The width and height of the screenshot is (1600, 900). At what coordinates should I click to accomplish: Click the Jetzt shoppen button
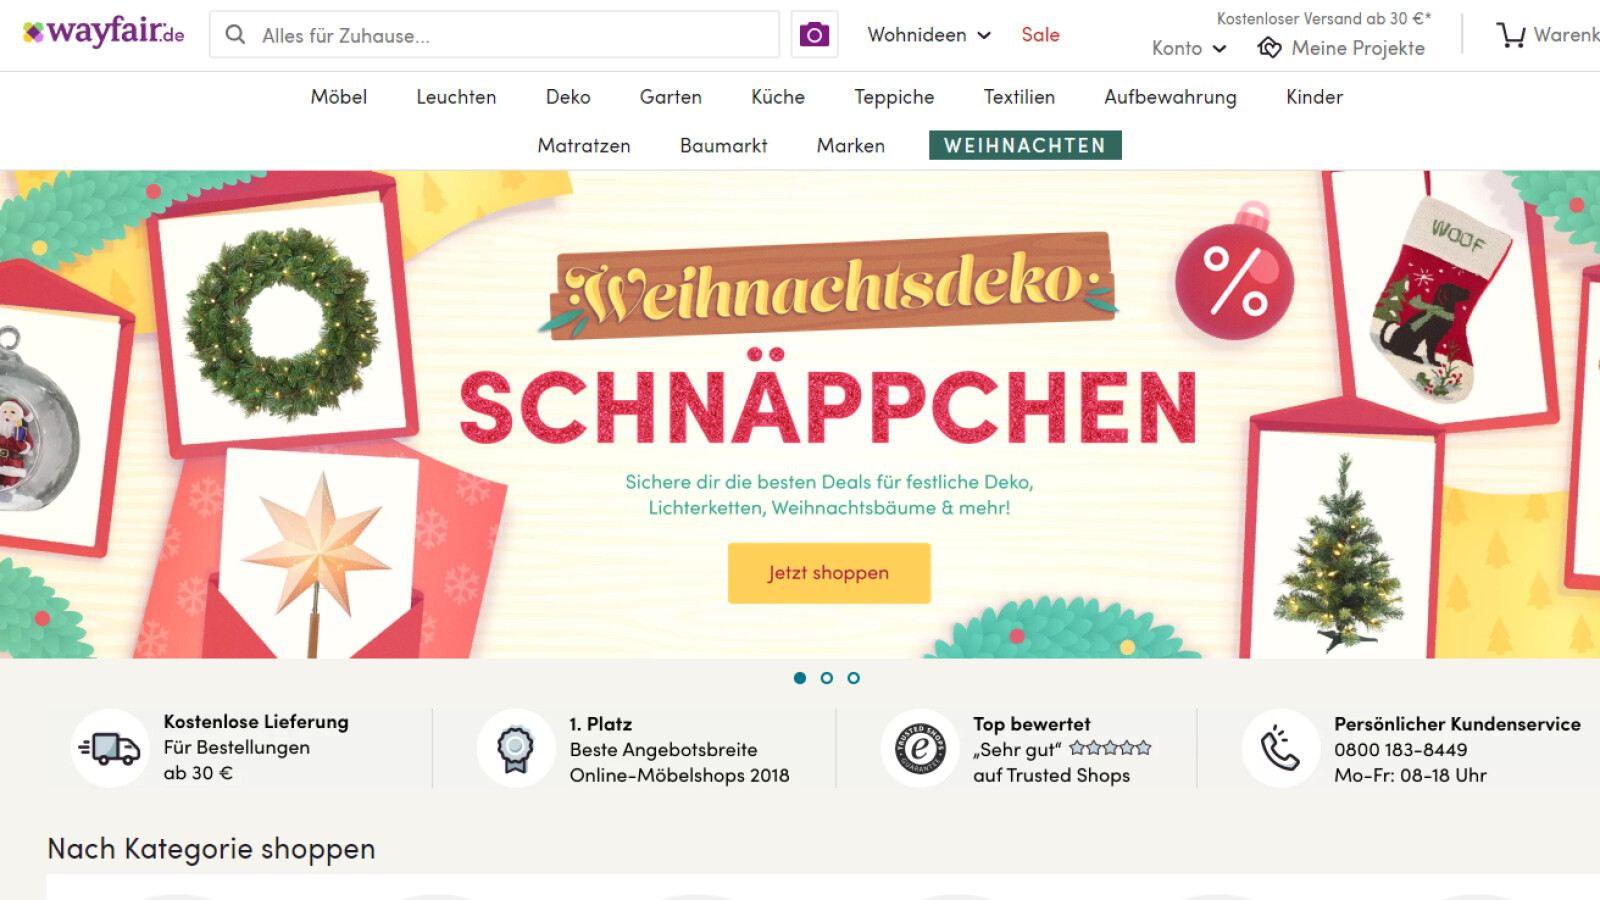coord(829,573)
